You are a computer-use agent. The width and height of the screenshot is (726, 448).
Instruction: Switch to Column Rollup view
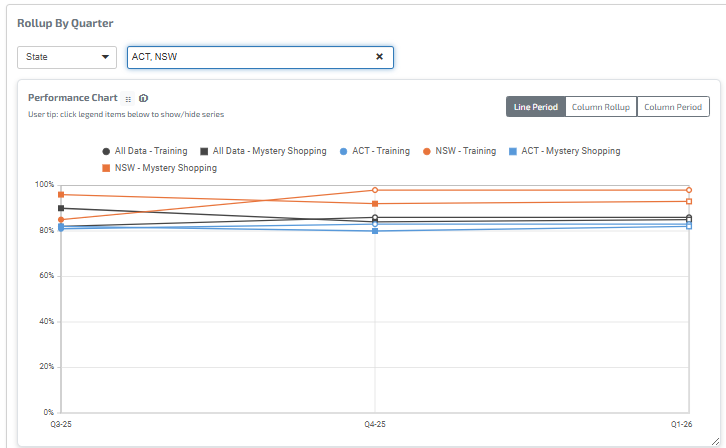click(600, 107)
